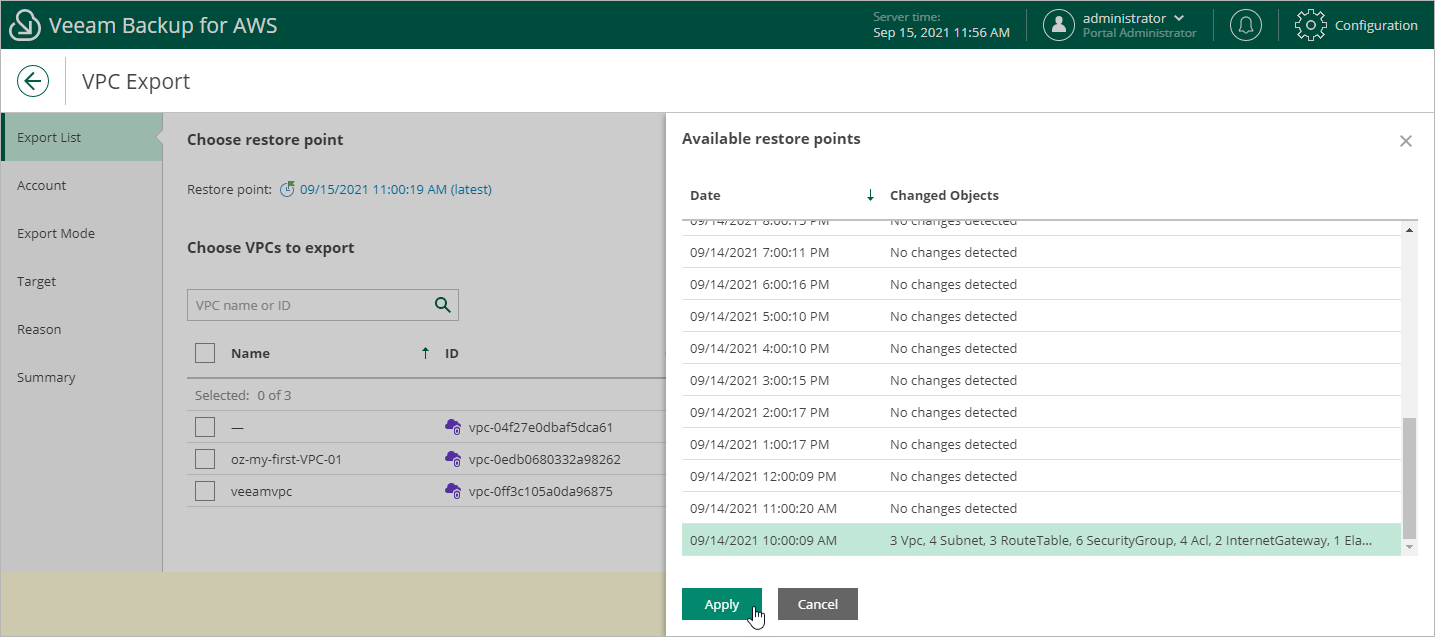Open the notifications bell
1435x637 pixels.
(1245, 24)
